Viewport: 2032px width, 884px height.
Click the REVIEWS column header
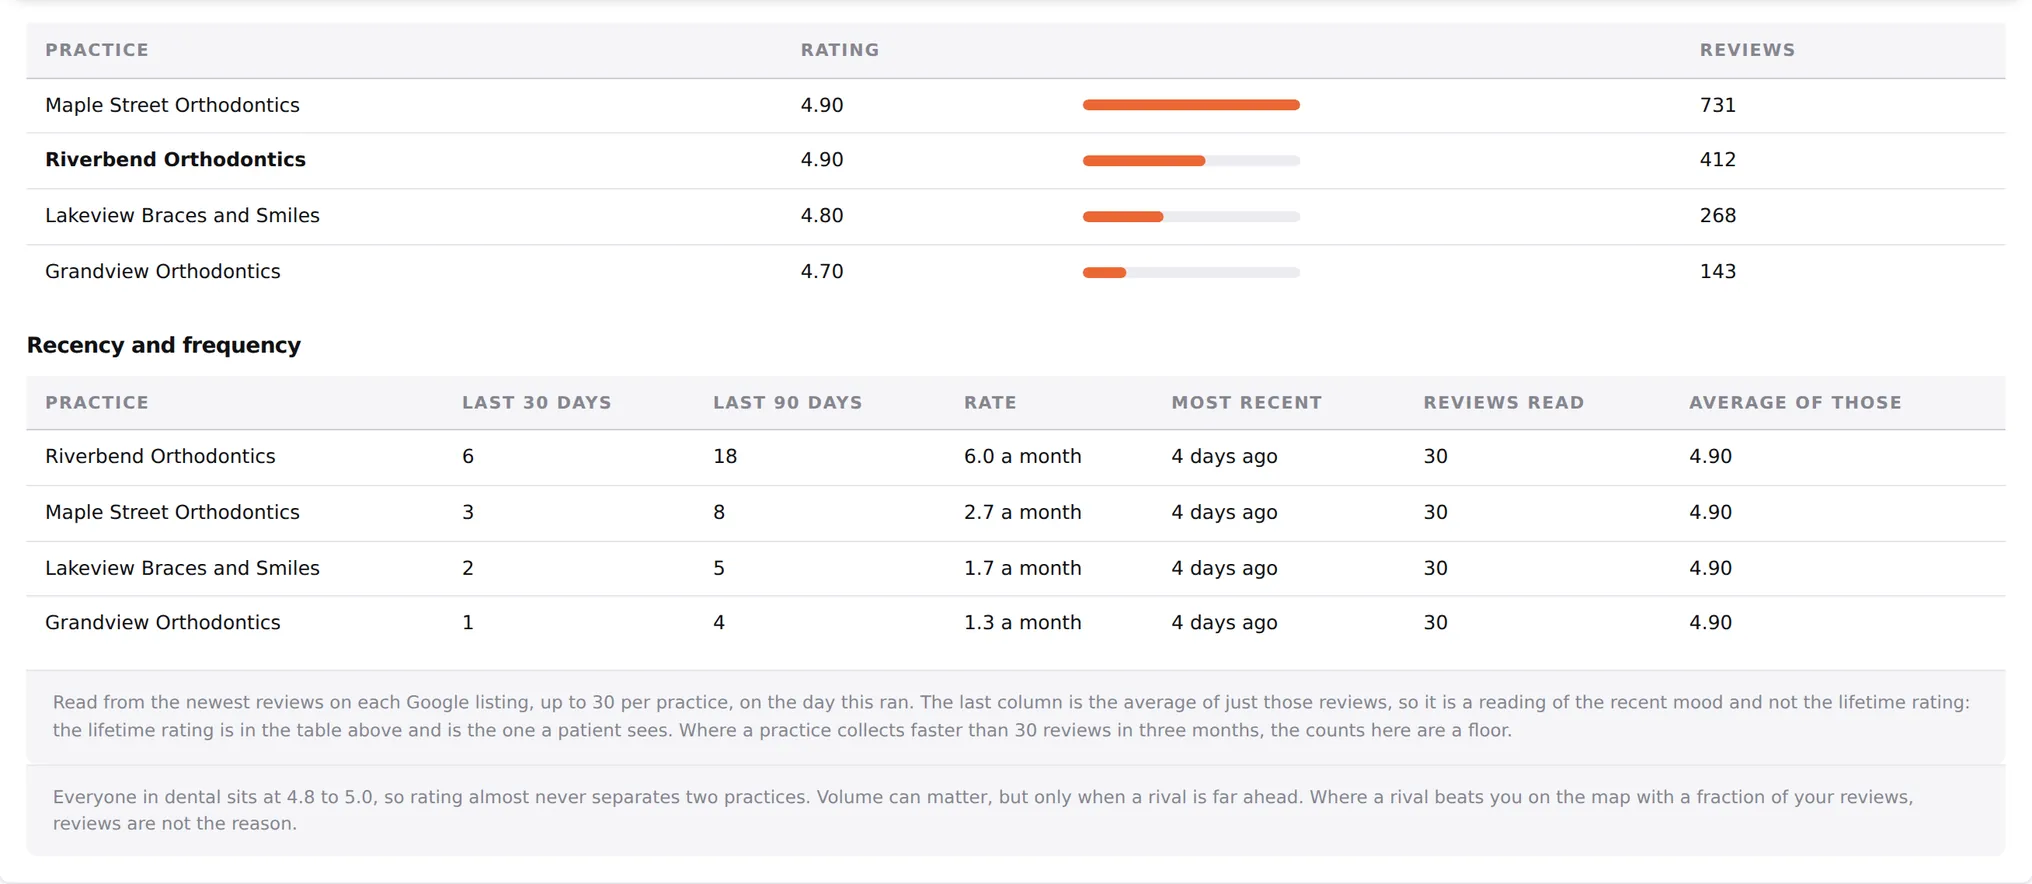point(1747,50)
